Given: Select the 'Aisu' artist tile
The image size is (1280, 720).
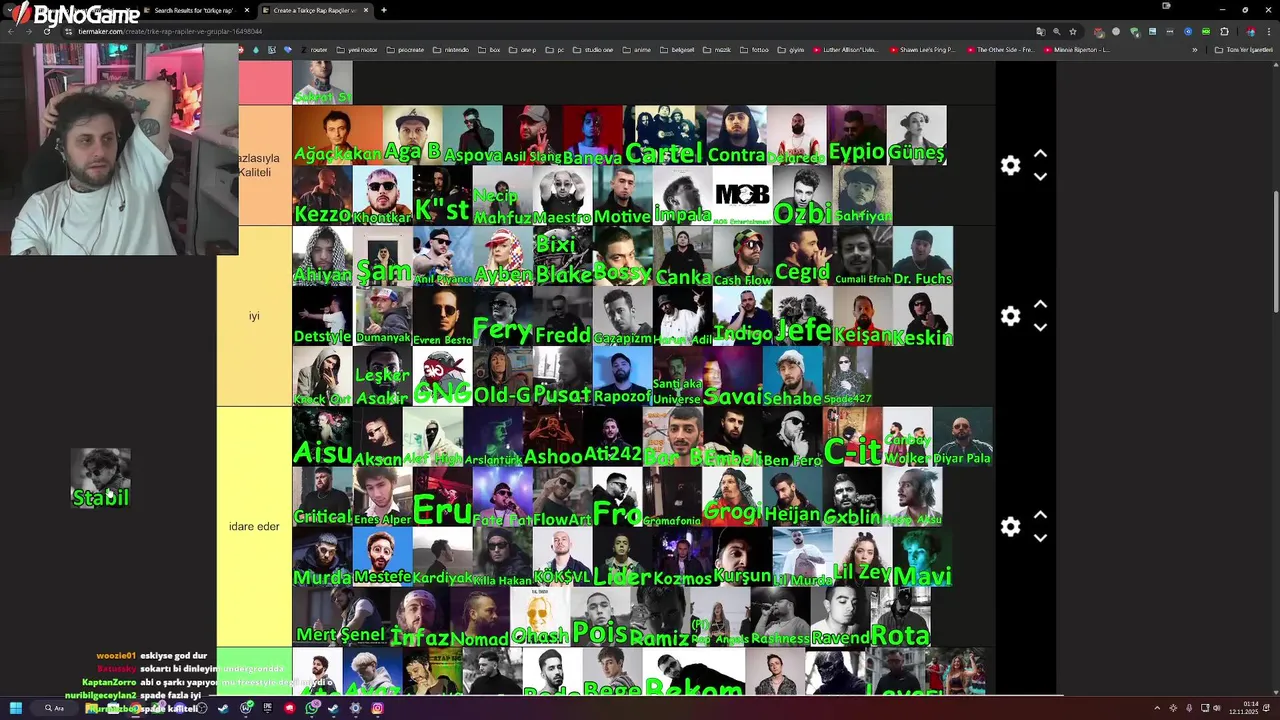Looking at the screenshot, I should point(322,436).
